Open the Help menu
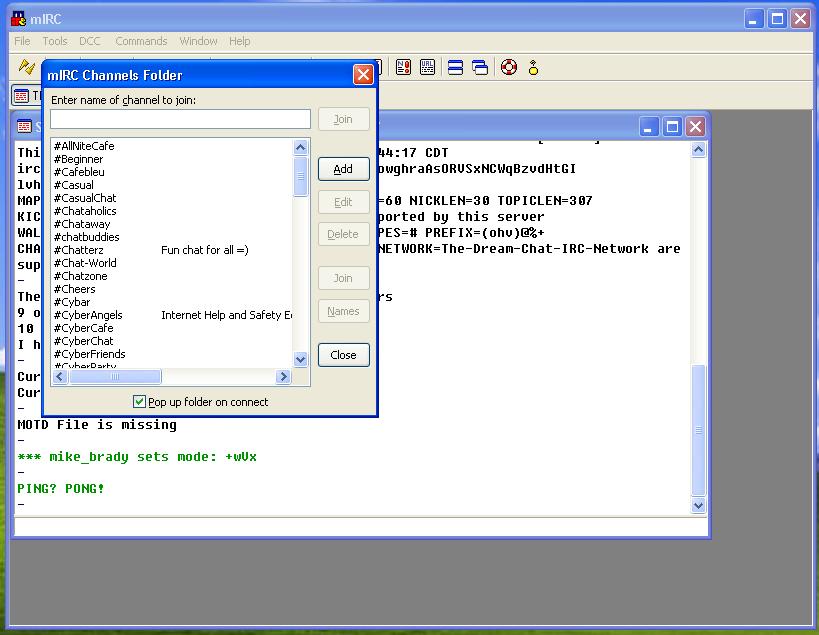The height and width of the screenshot is (635, 819). [x=240, y=41]
